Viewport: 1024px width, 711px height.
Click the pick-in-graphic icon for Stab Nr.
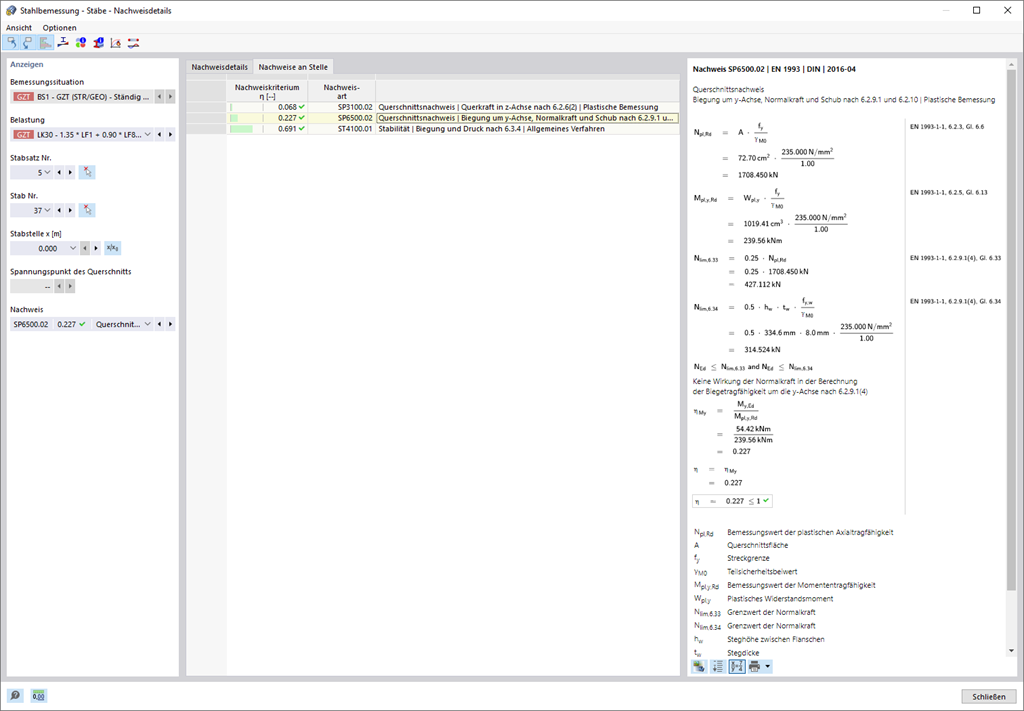click(x=87, y=210)
